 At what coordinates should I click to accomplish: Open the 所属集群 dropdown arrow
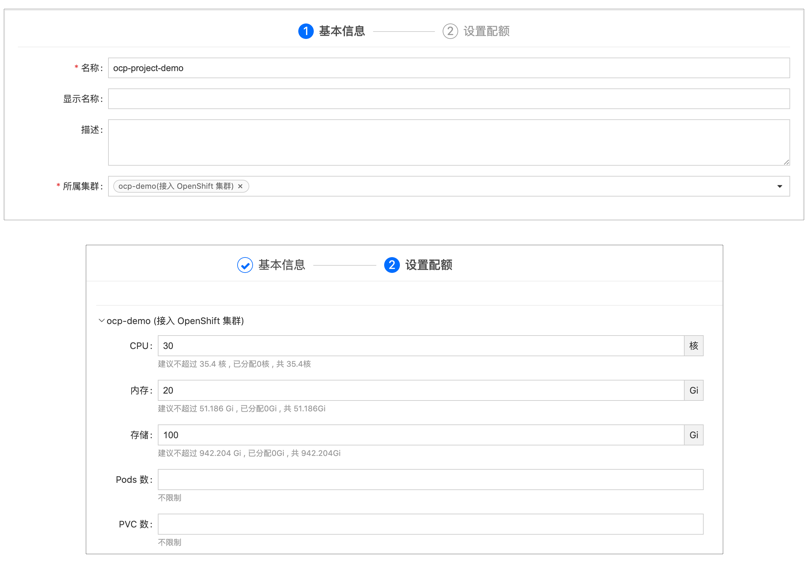(x=780, y=187)
